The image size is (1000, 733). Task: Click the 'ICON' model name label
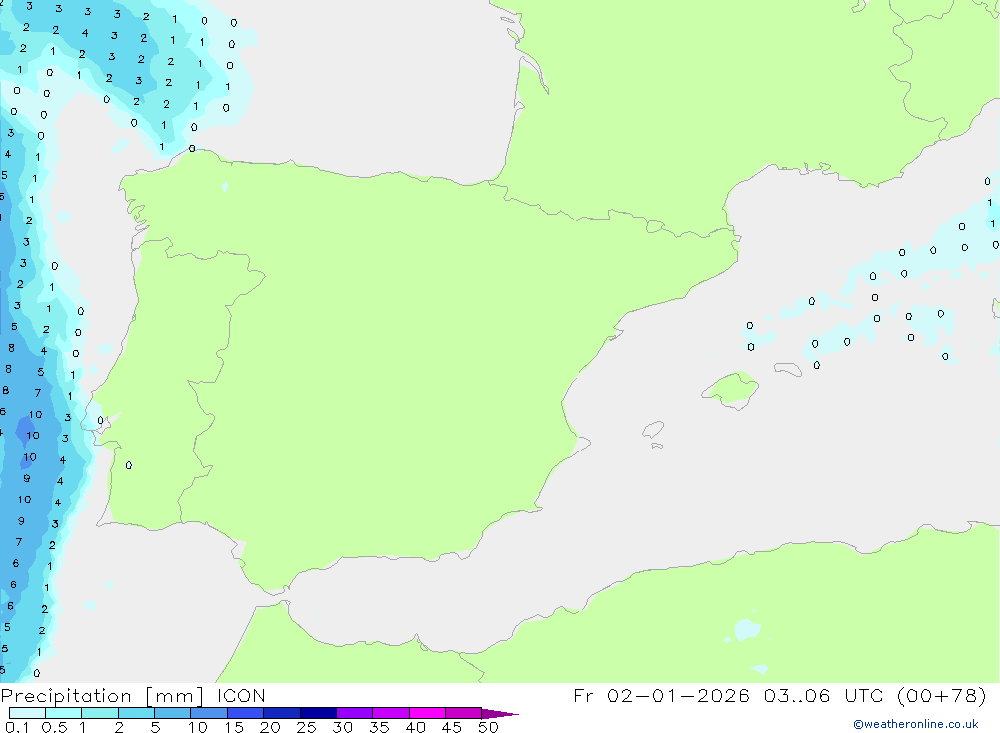[x=241, y=696]
